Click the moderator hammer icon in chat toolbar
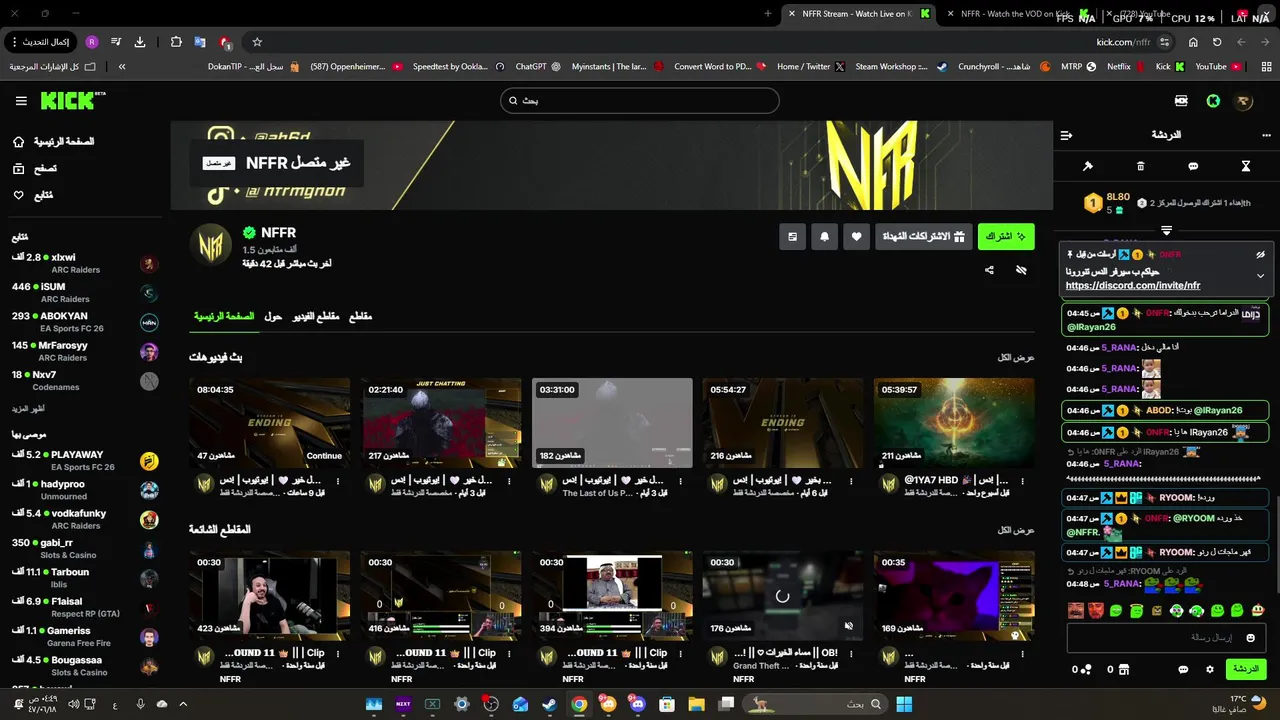 point(1088,166)
